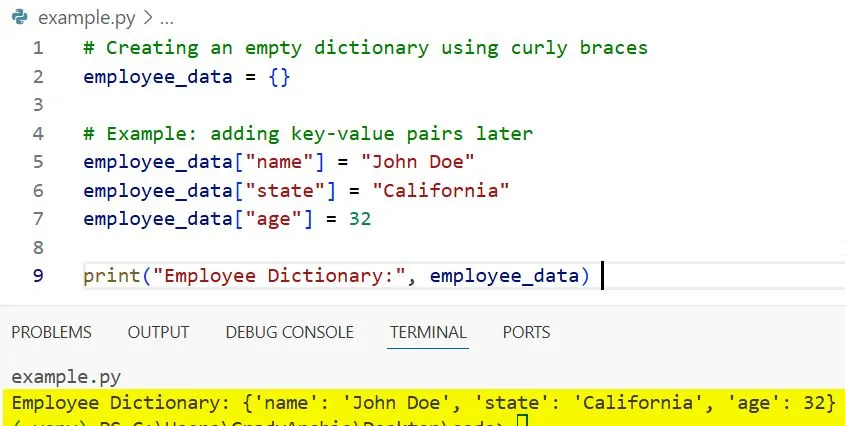
Task: Expand the breadcrumb ellipsis after example.py
Action: click(x=166, y=18)
